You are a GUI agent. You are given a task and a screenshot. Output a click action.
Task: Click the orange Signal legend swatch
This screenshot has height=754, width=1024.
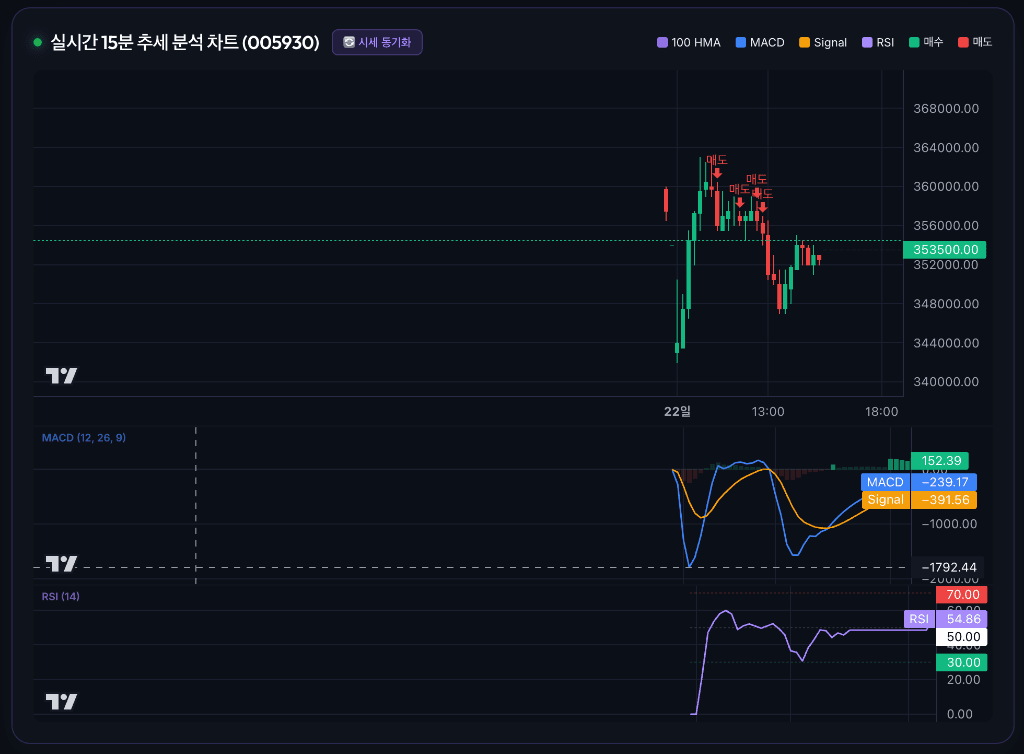805,42
